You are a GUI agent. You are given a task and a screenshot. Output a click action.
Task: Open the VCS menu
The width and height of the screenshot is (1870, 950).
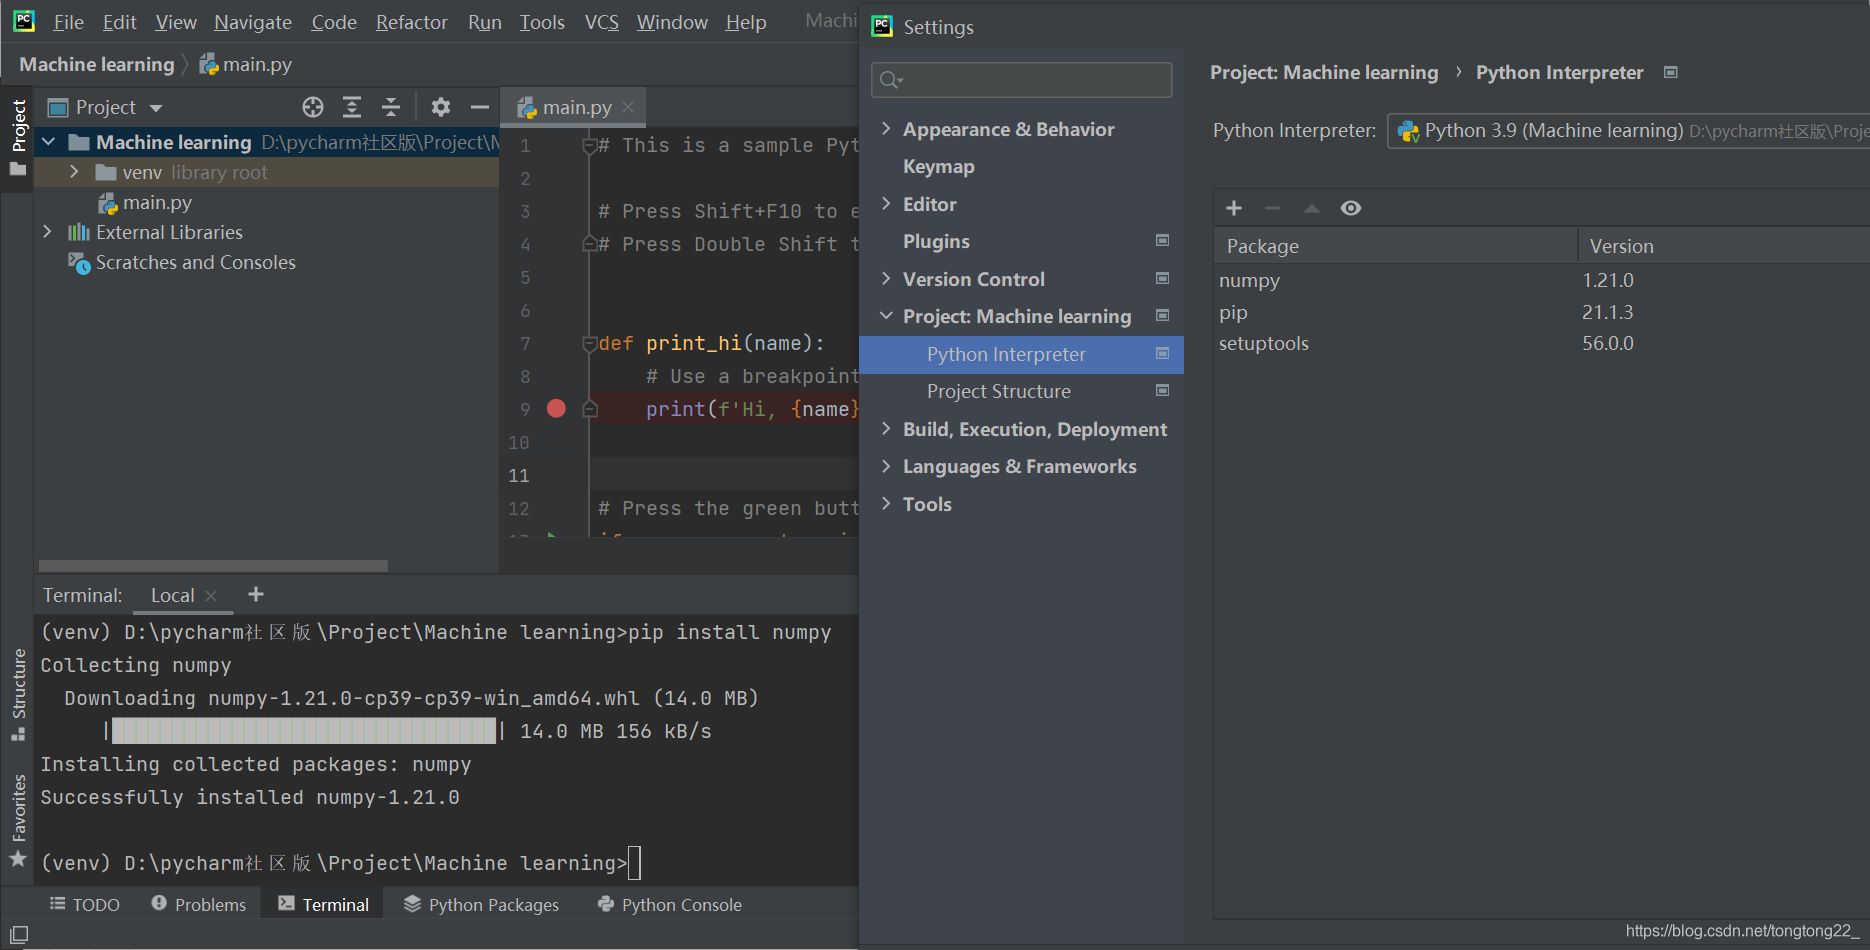[x=602, y=22]
